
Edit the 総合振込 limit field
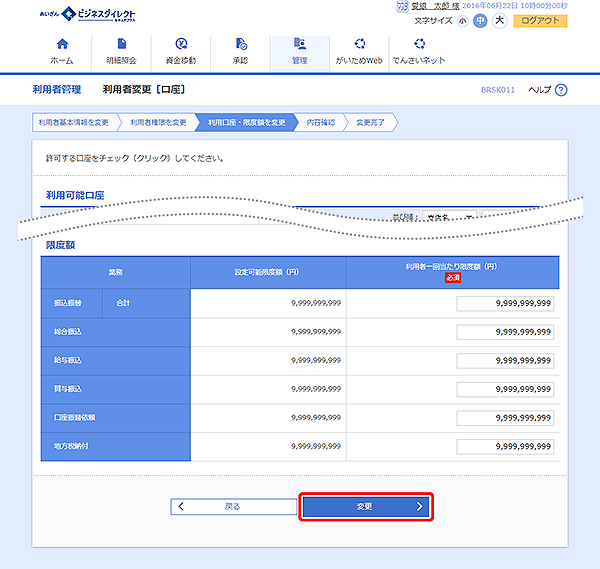coord(505,332)
